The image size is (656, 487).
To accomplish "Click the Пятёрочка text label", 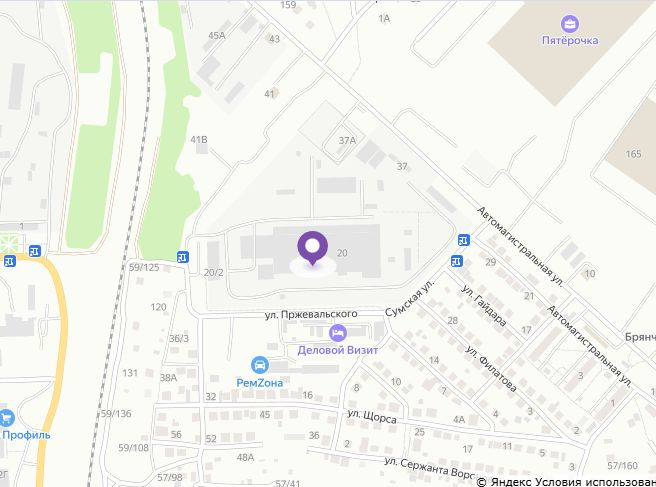I will click(570, 40).
